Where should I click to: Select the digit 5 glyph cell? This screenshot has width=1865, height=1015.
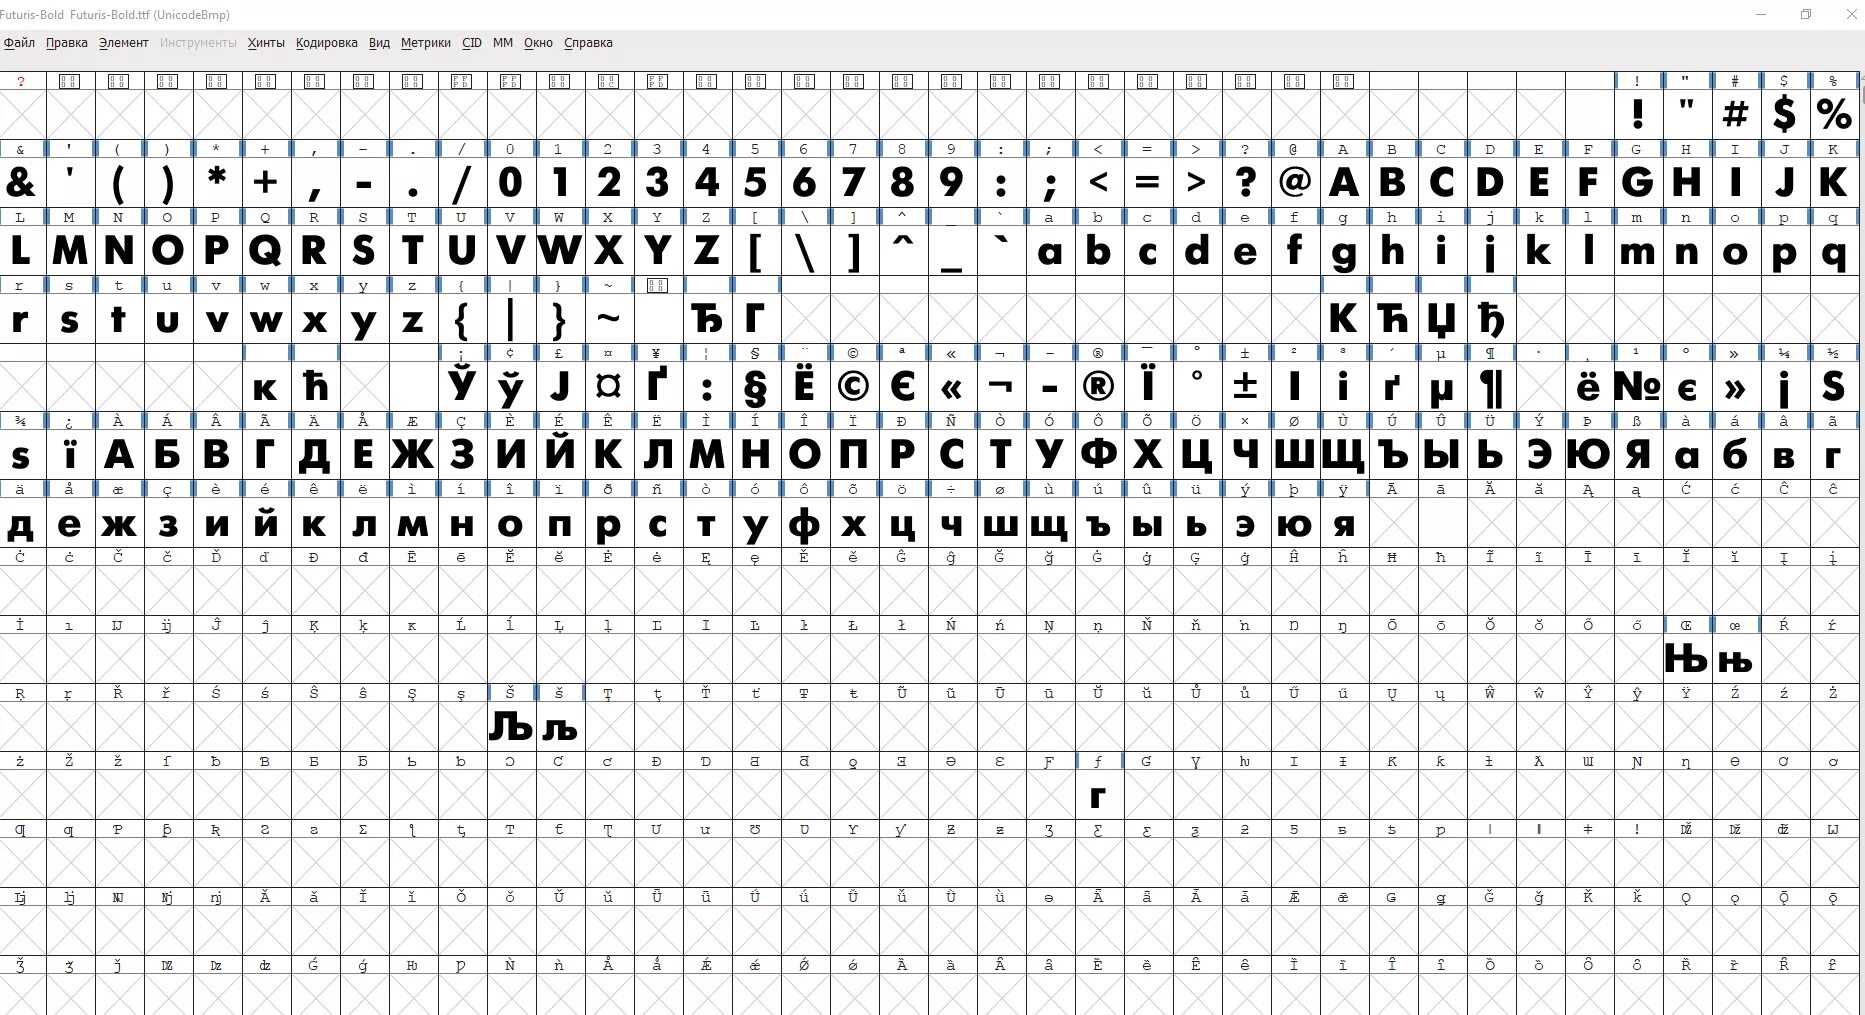(756, 182)
